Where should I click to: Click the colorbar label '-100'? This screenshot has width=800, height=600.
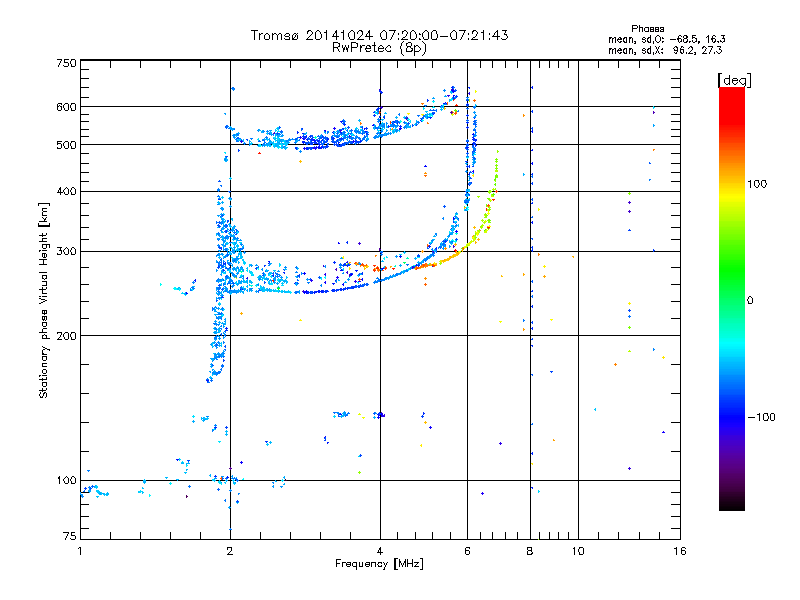(x=761, y=417)
